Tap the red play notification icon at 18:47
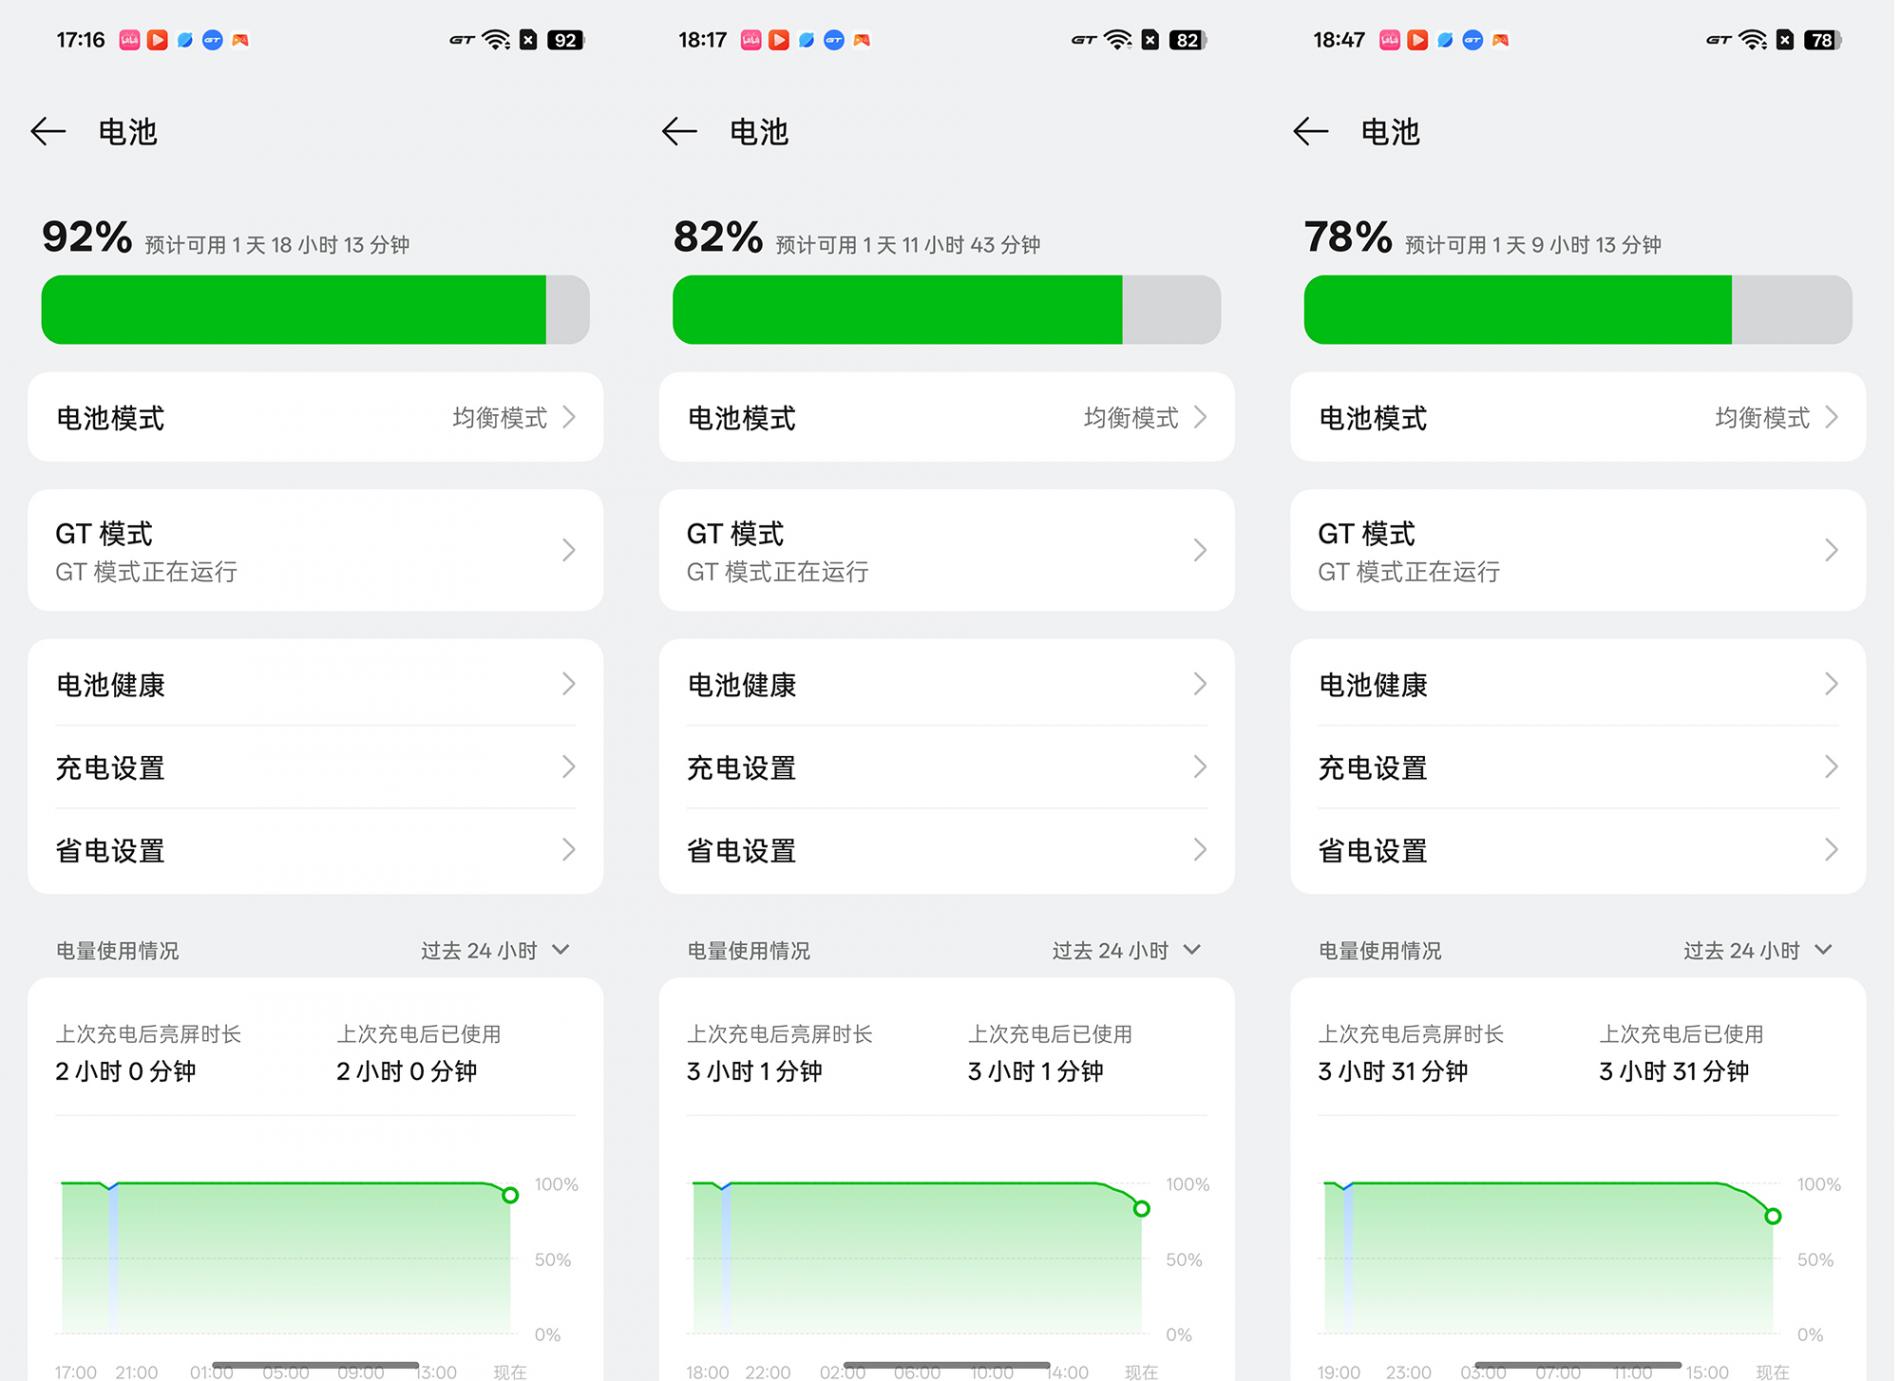The width and height of the screenshot is (1900, 1381). (1417, 40)
